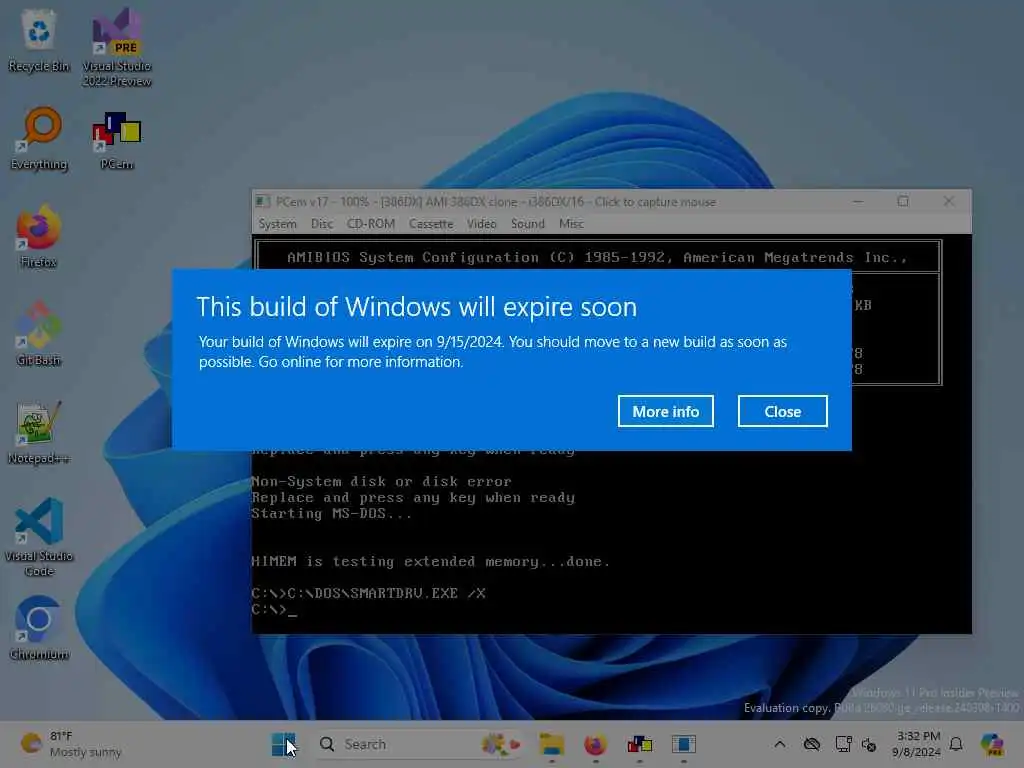Open the Video menu in PCem
This screenshot has height=768, width=1024.
click(481, 224)
